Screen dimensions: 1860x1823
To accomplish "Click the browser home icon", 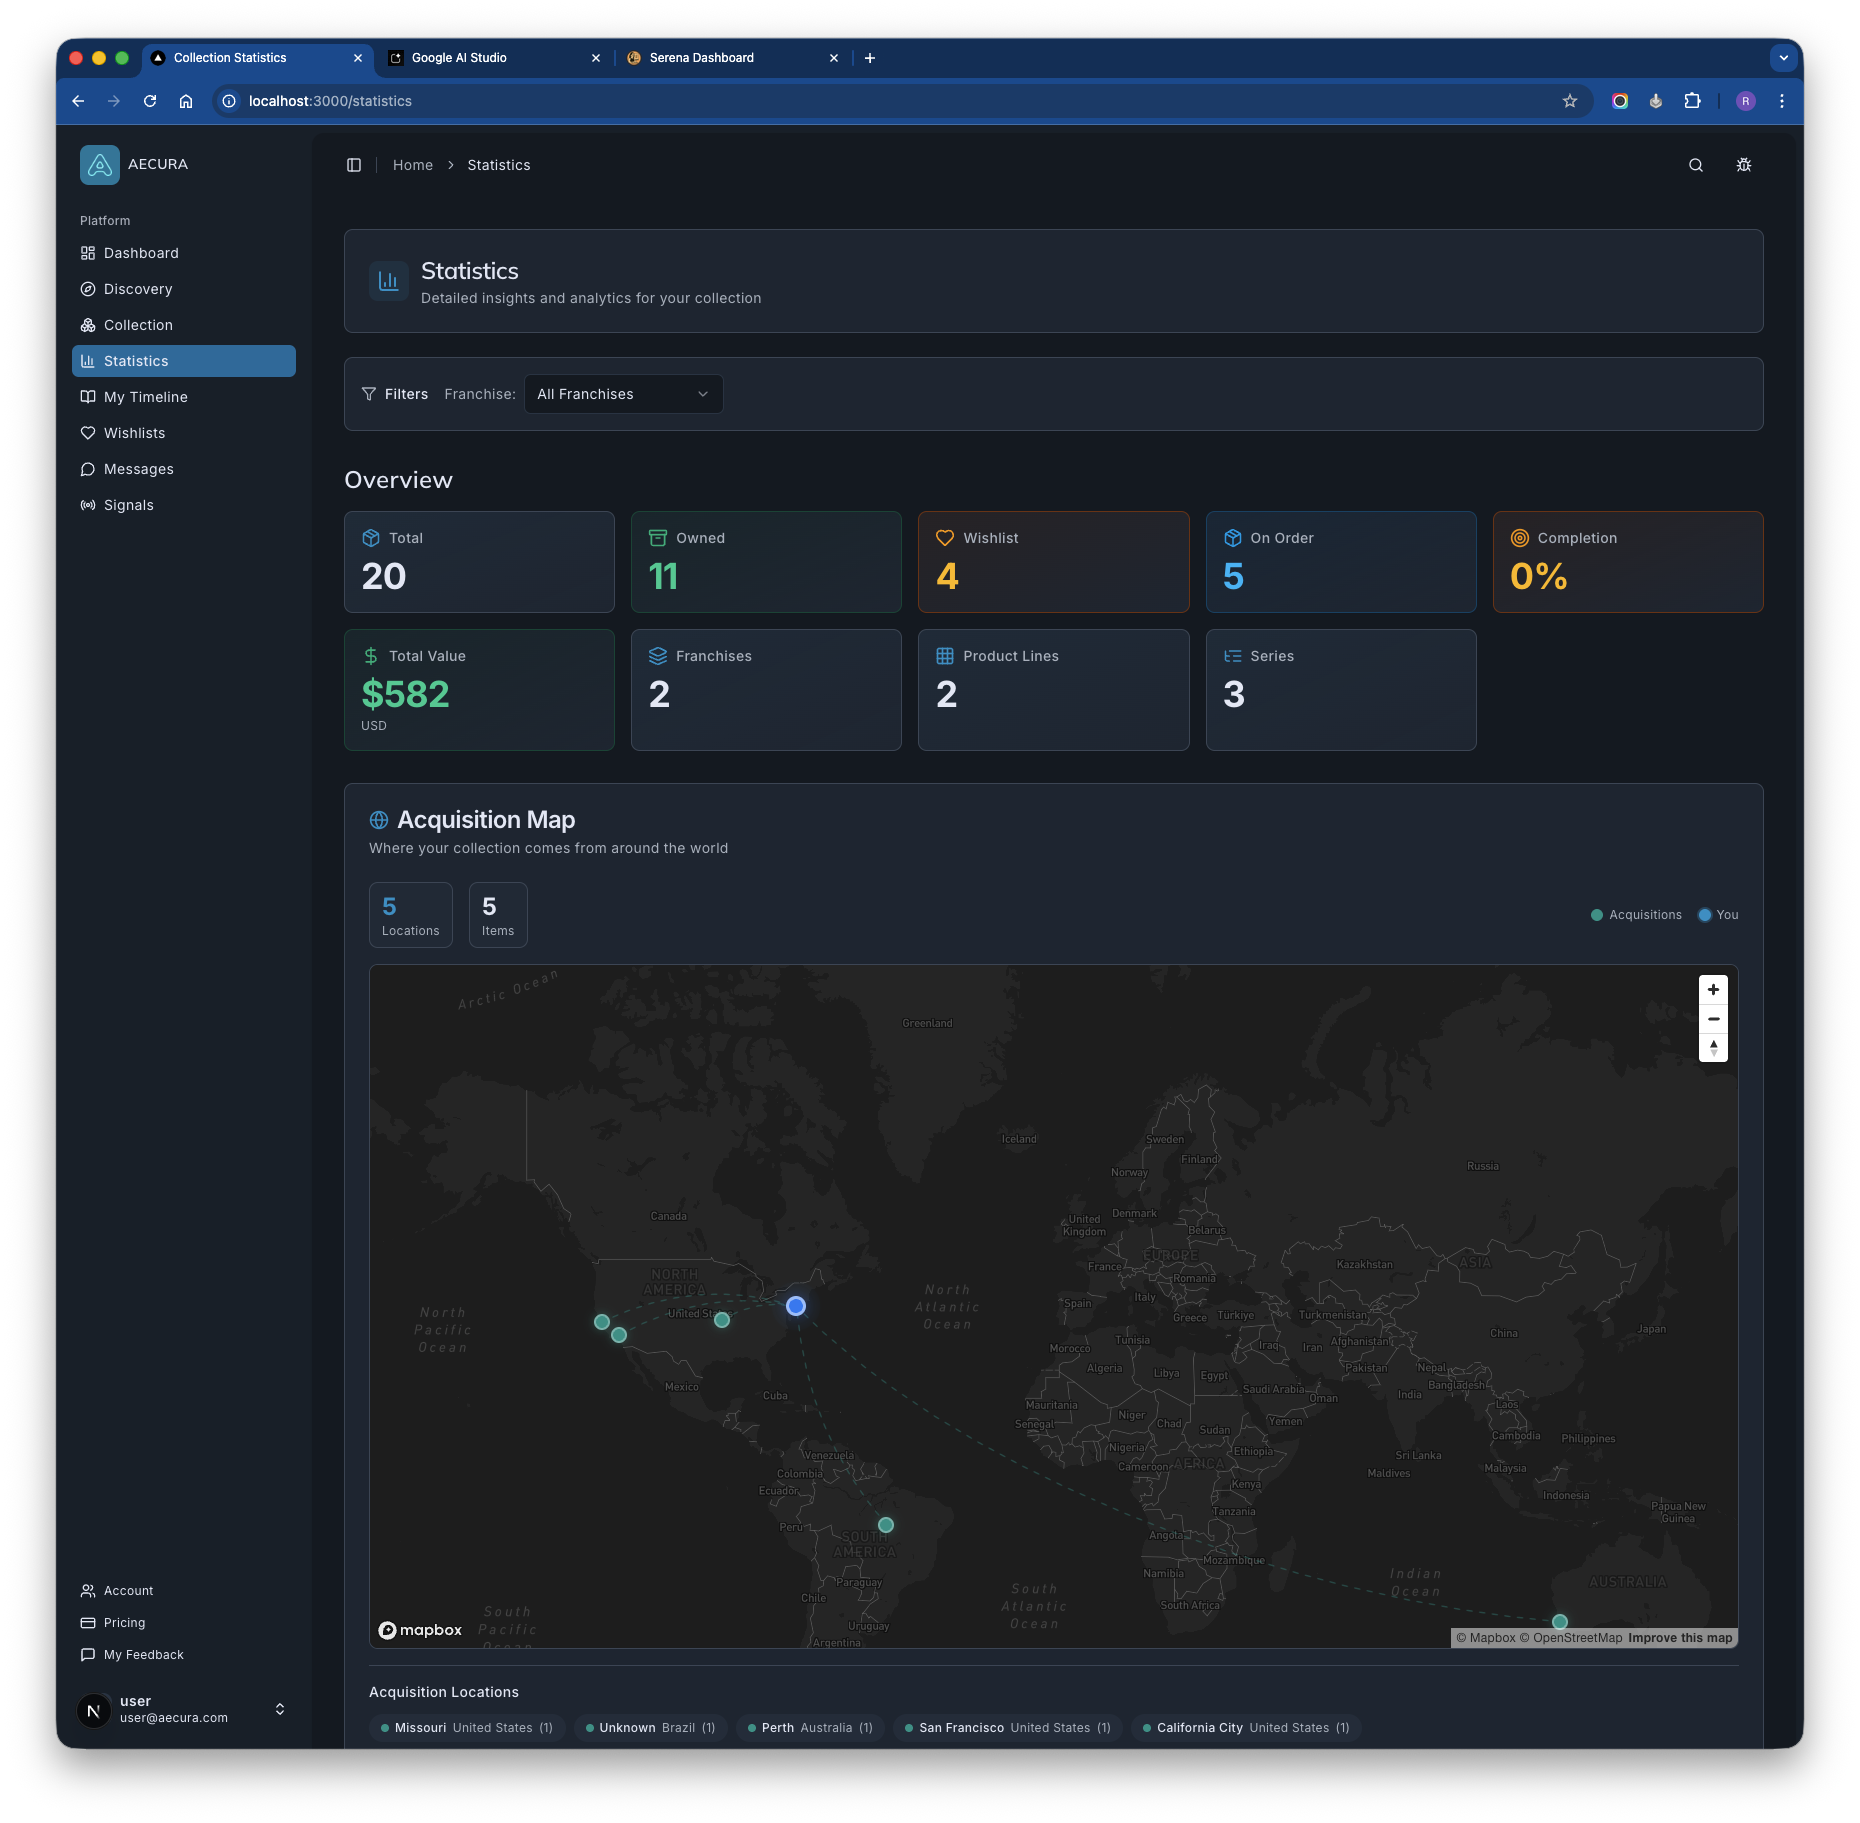I will (186, 101).
